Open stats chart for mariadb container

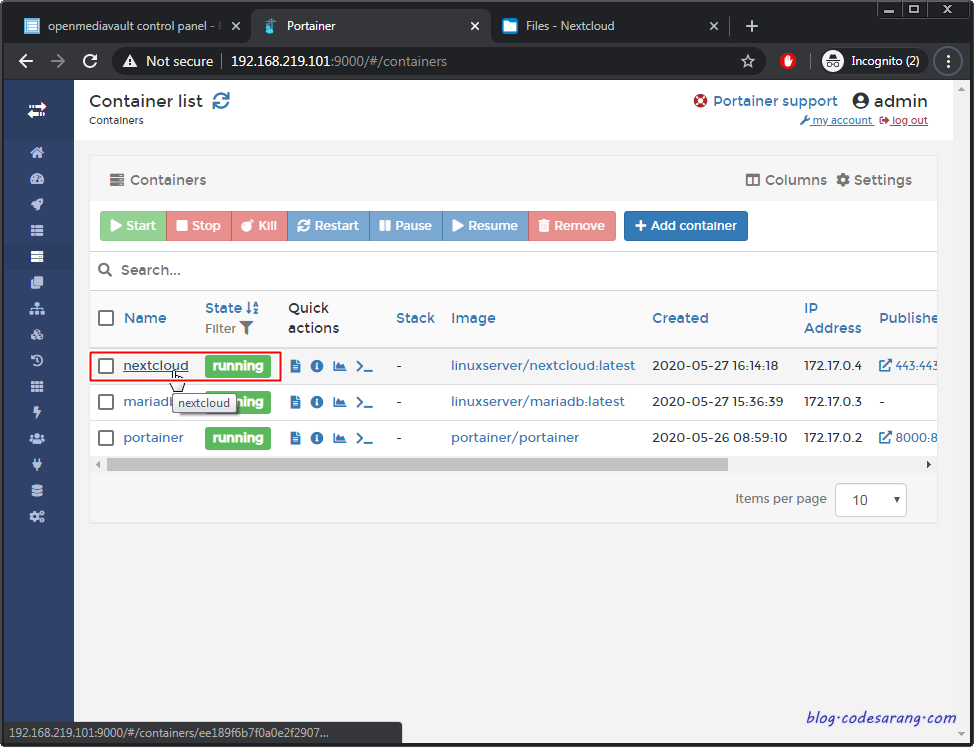(x=339, y=402)
